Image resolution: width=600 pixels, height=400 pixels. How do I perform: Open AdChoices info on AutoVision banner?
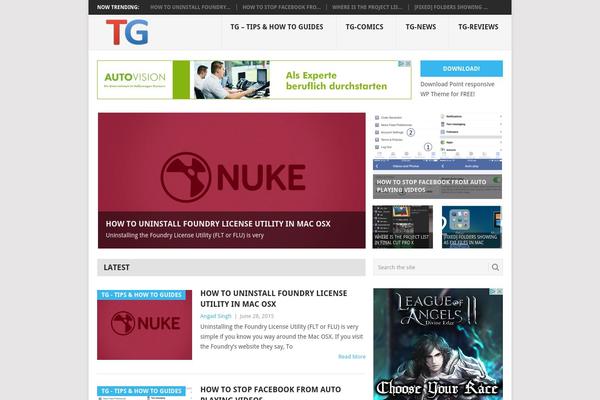(x=401, y=64)
